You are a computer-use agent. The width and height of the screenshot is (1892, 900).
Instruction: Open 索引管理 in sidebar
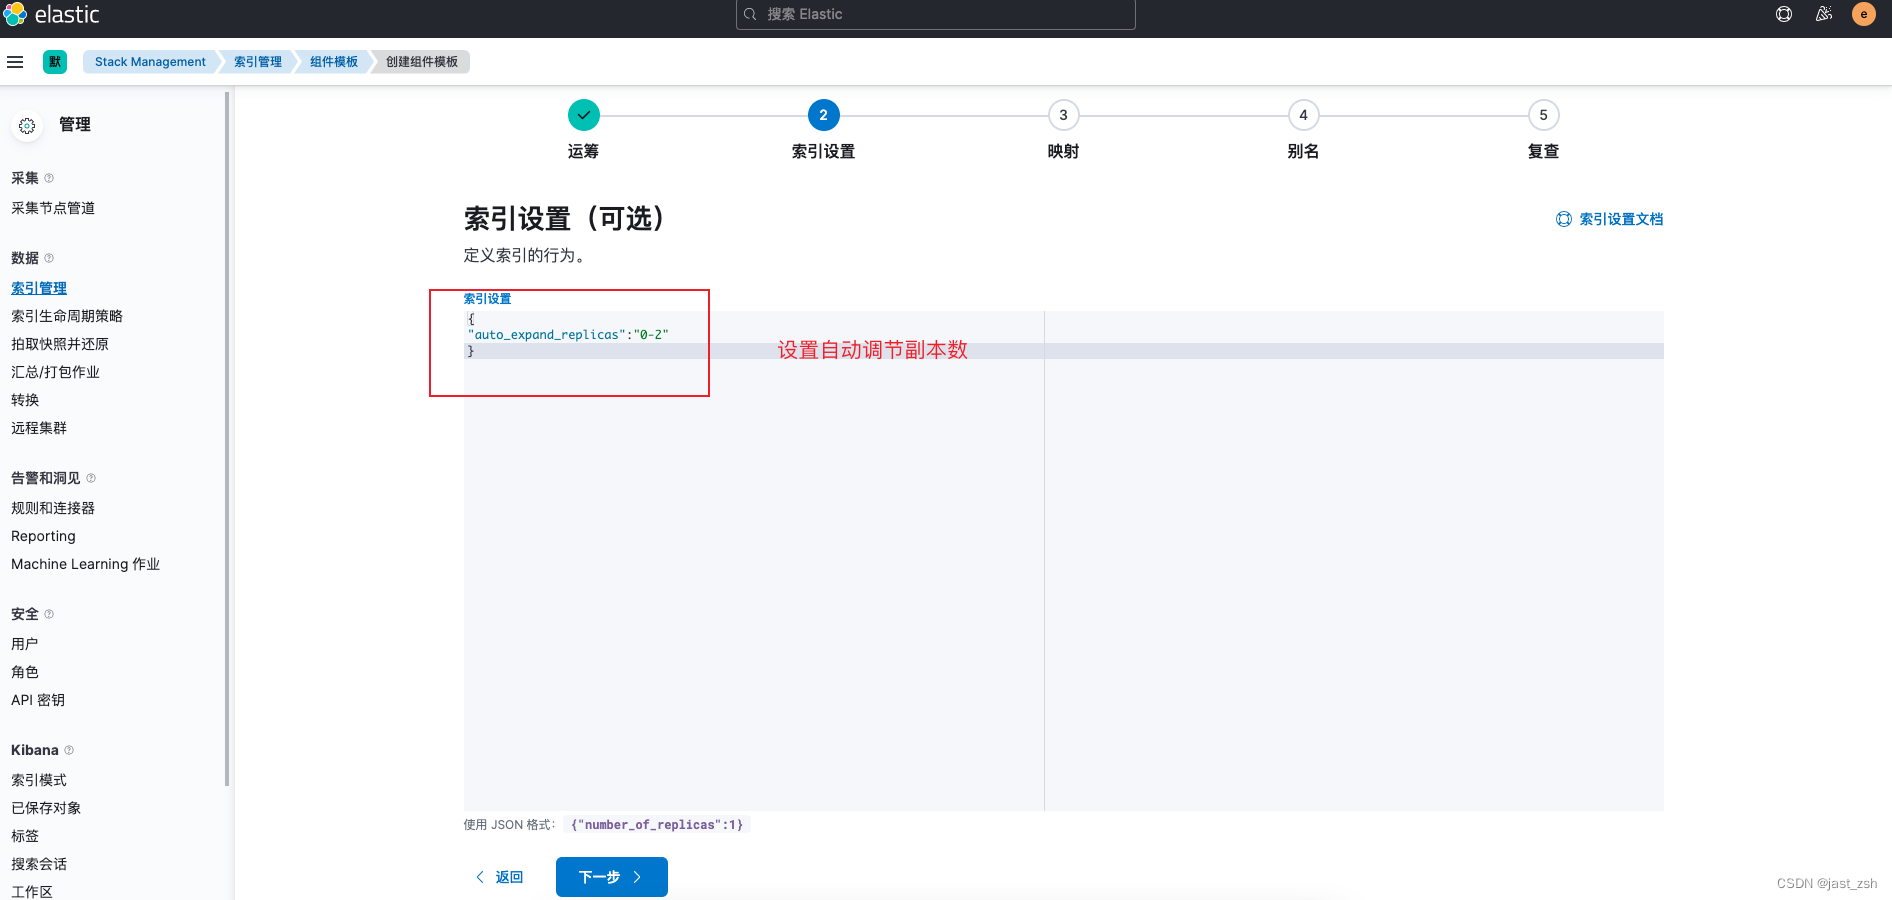pos(39,288)
